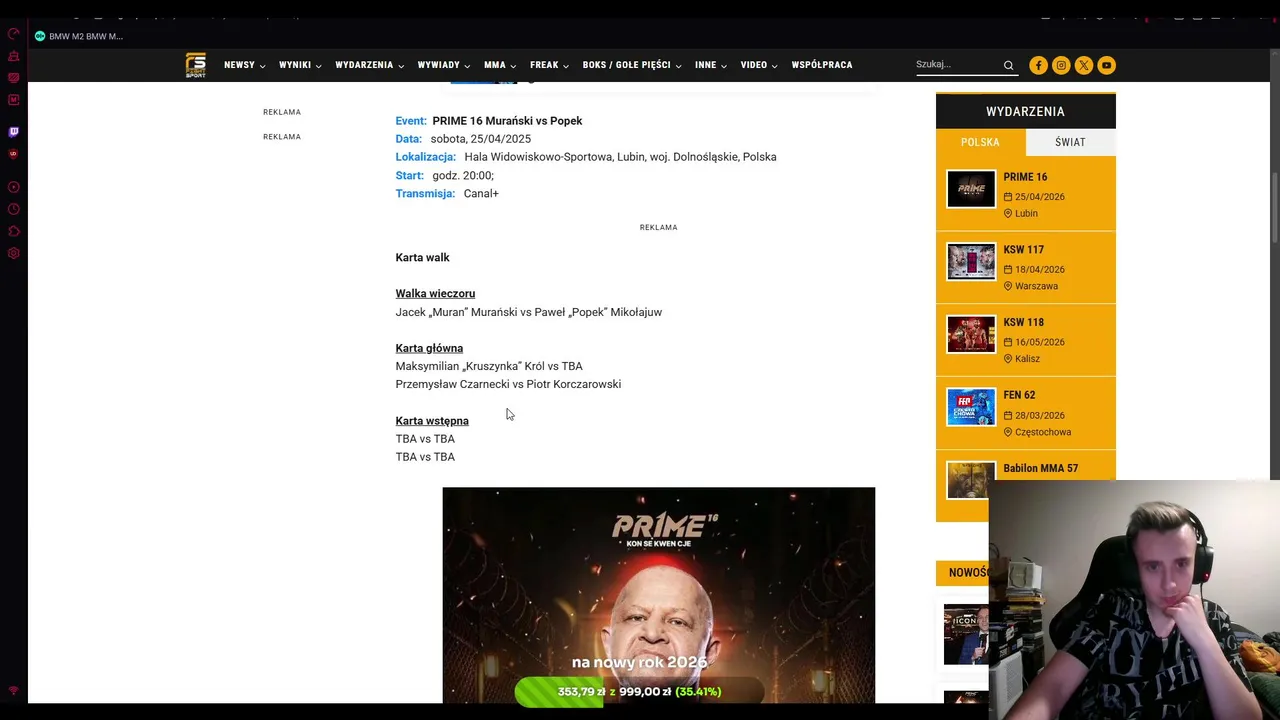Open the Facebook social icon

coord(1038,65)
